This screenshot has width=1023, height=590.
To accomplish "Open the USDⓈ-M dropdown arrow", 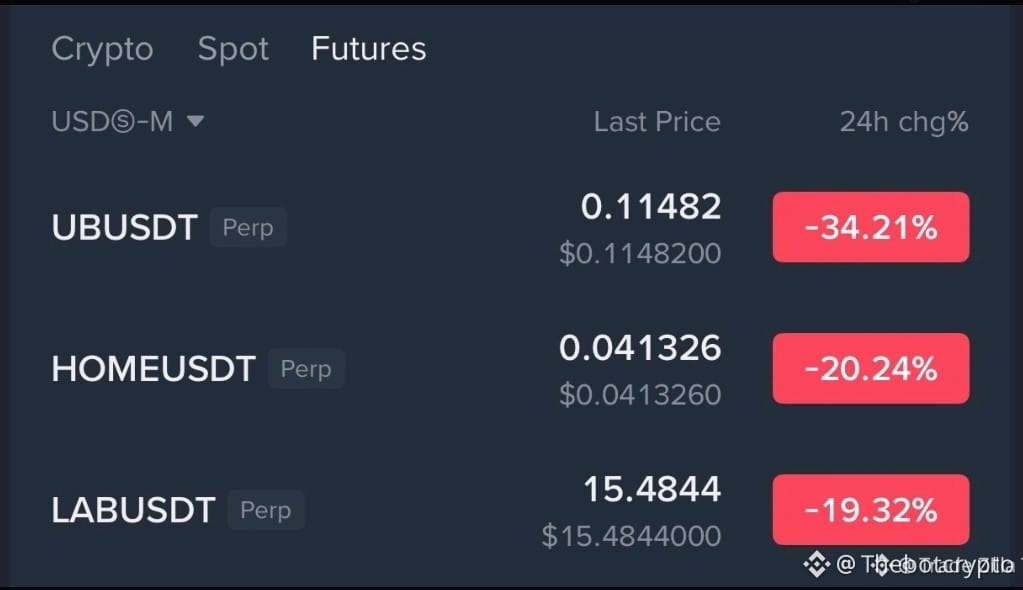I will coord(195,121).
